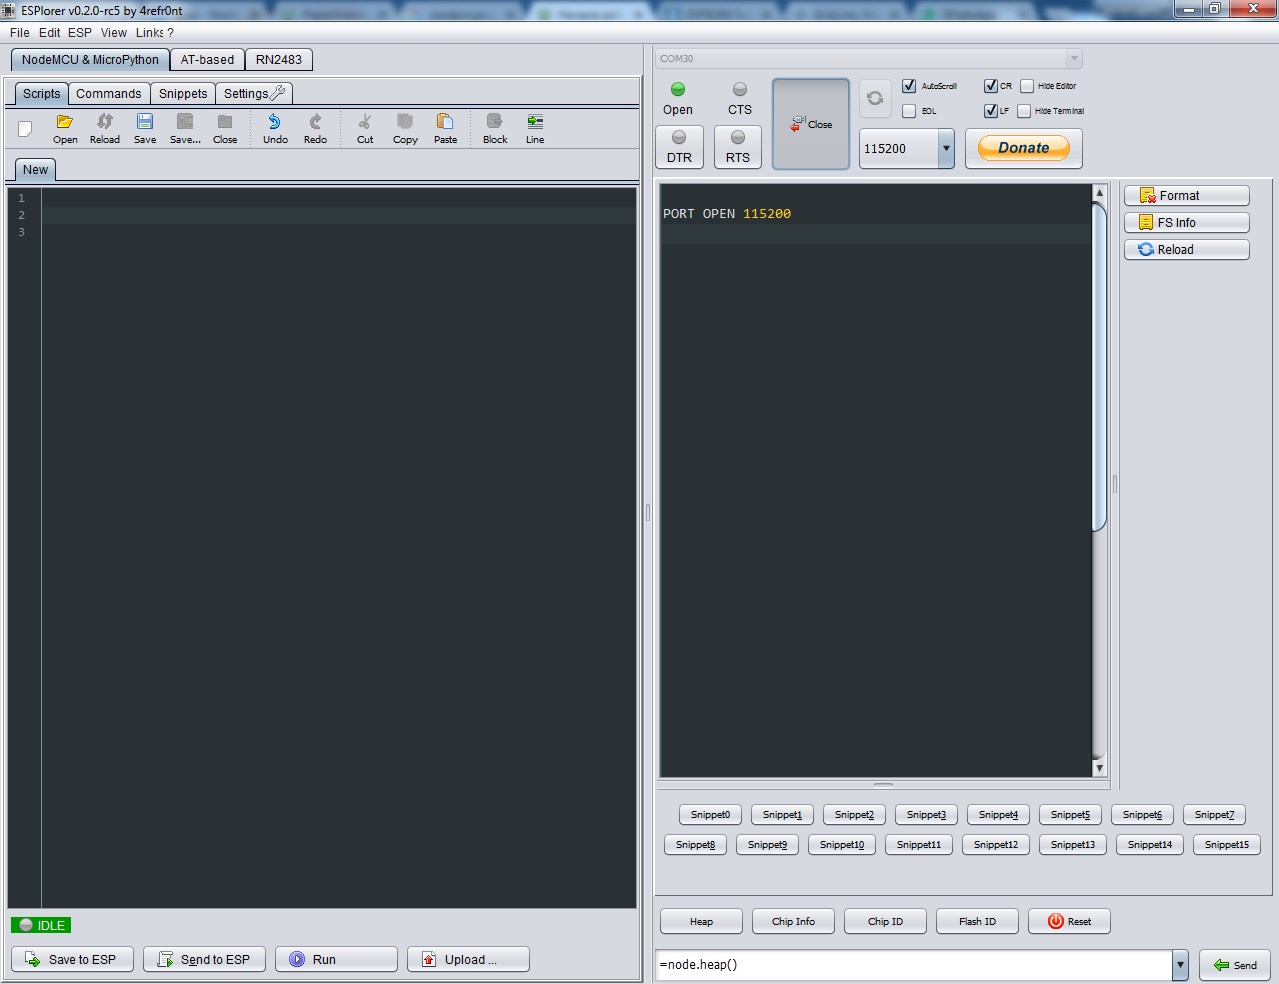Disable the CR checkbox

click(x=991, y=85)
